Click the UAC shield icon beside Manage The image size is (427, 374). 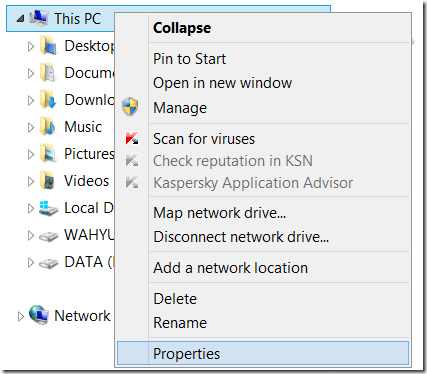click(x=130, y=107)
